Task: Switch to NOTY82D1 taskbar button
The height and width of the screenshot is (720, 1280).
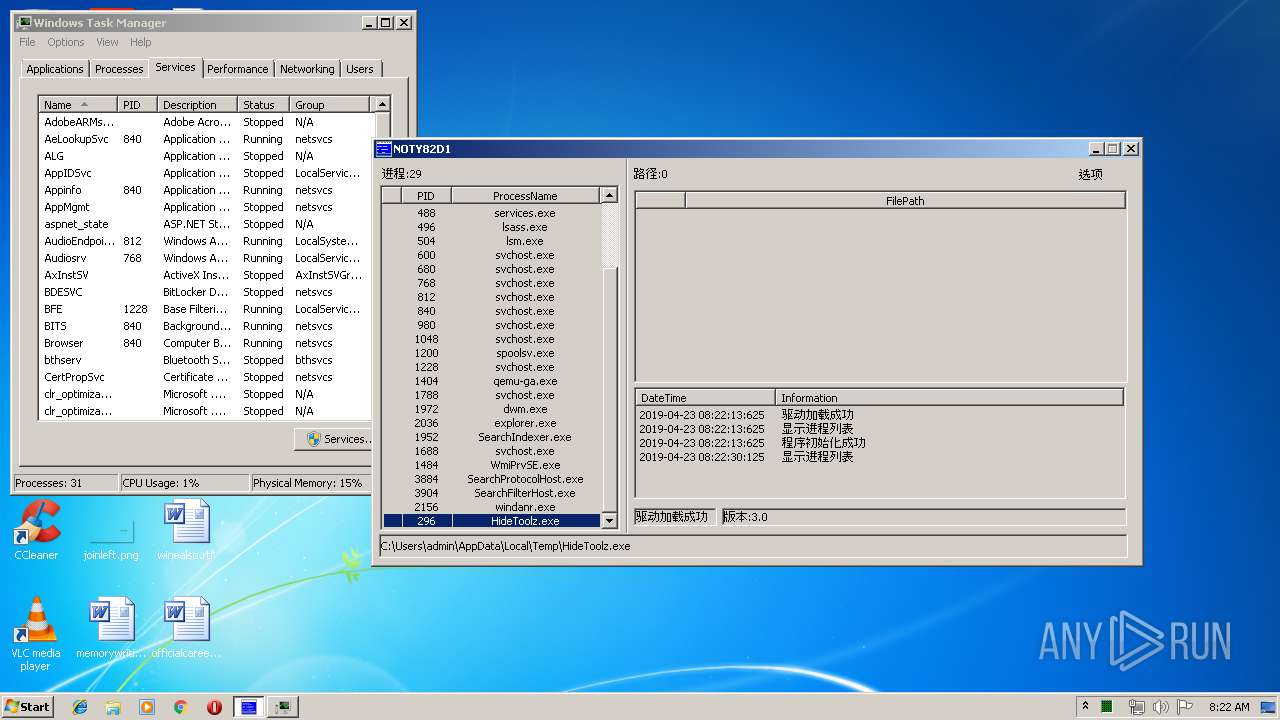Action: click(x=249, y=707)
